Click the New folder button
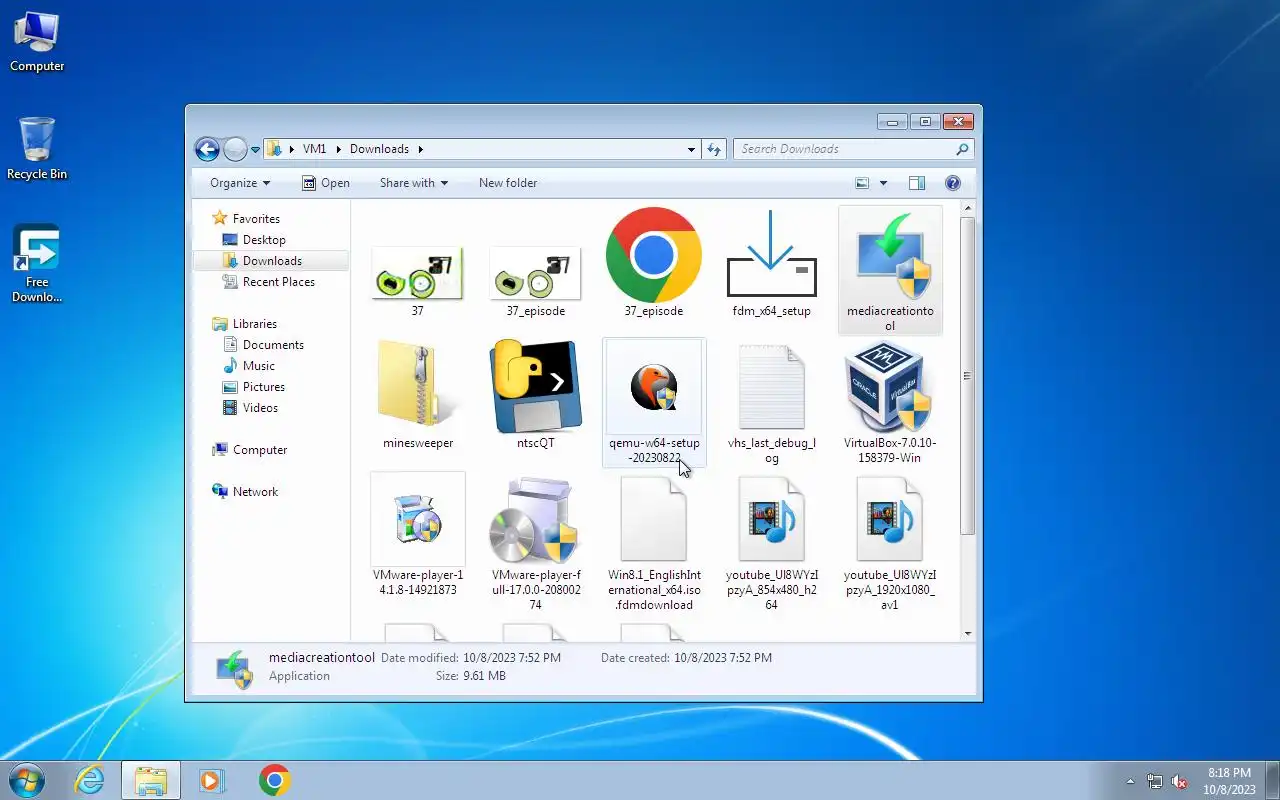The height and width of the screenshot is (800, 1280). 508,183
